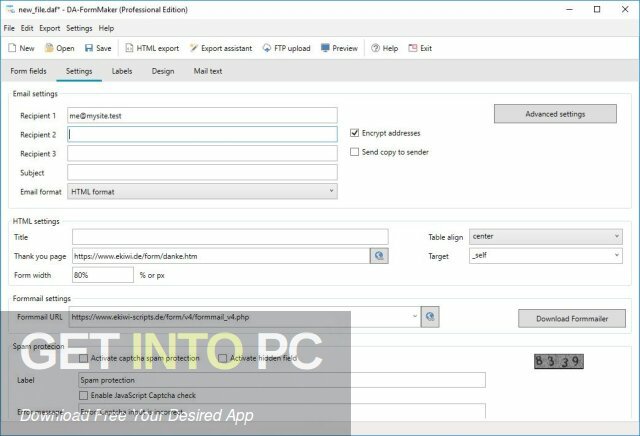Click the Subject input field

tap(202, 172)
